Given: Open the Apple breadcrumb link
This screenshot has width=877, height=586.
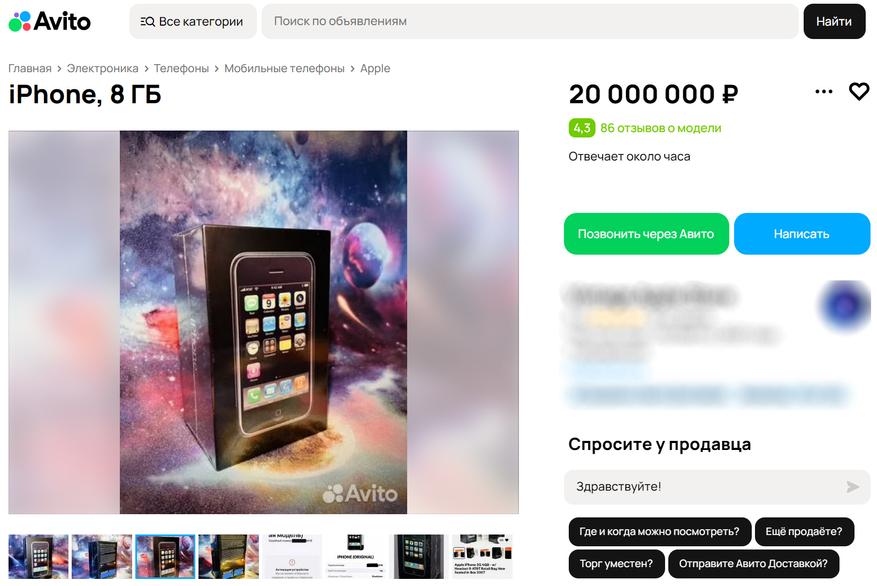Looking at the screenshot, I should (x=375, y=68).
